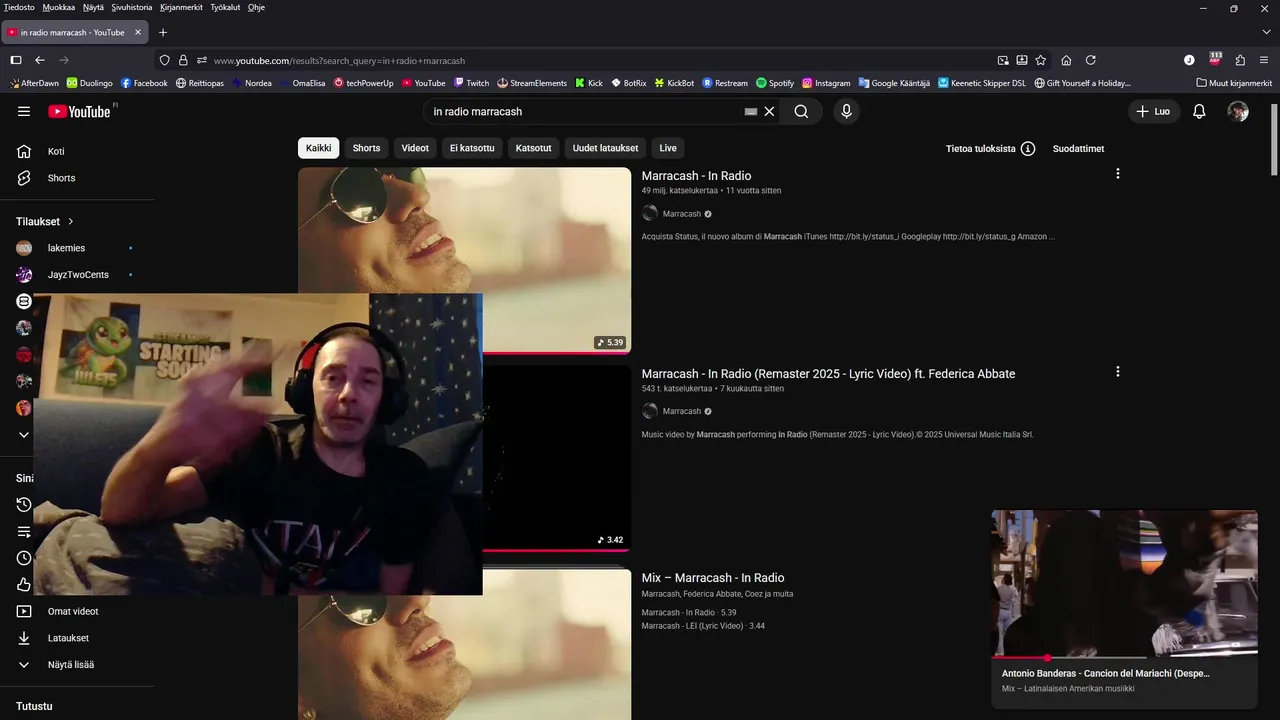This screenshot has width=1280, height=720.
Task: Click the Koti home icon in the sidebar
Action: click(24, 151)
